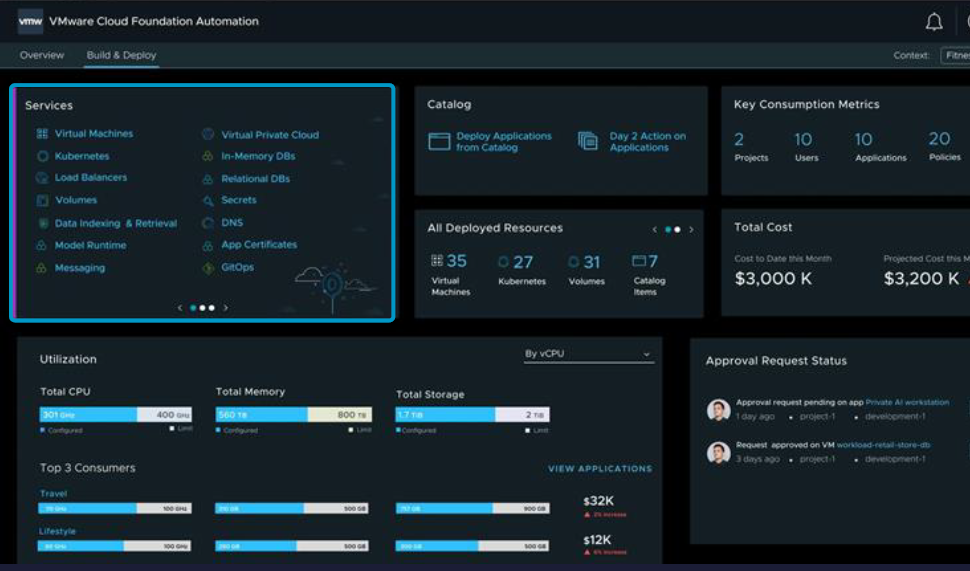970x571 pixels.
Task: Click the GitOps service icon
Action: click(208, 268)
